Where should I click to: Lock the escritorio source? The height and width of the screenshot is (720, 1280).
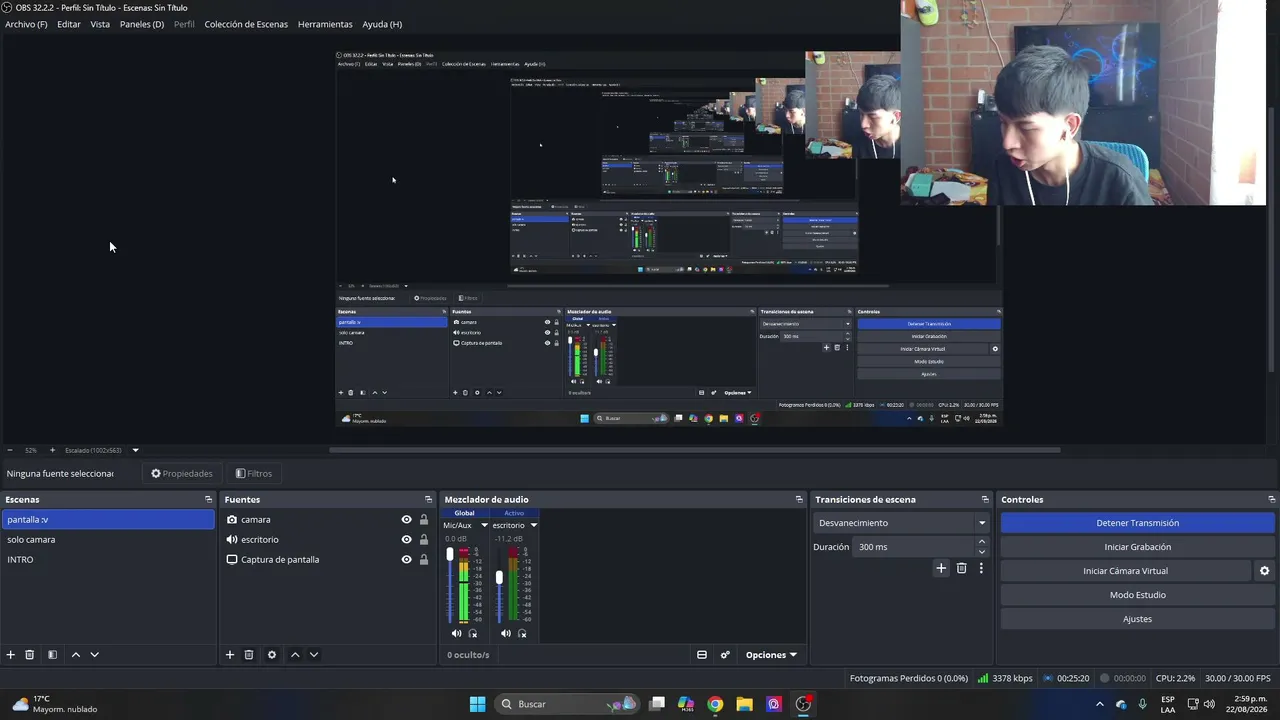point(424,540)
